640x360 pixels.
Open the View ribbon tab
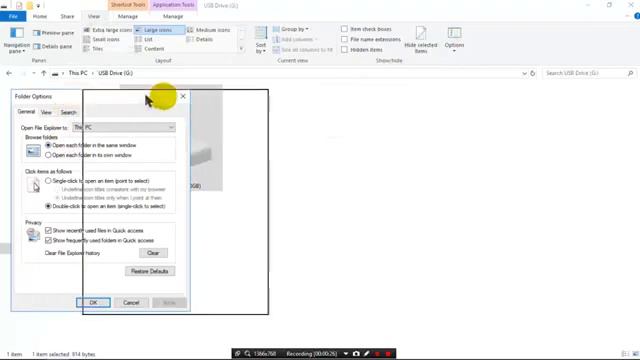(94, 16)
